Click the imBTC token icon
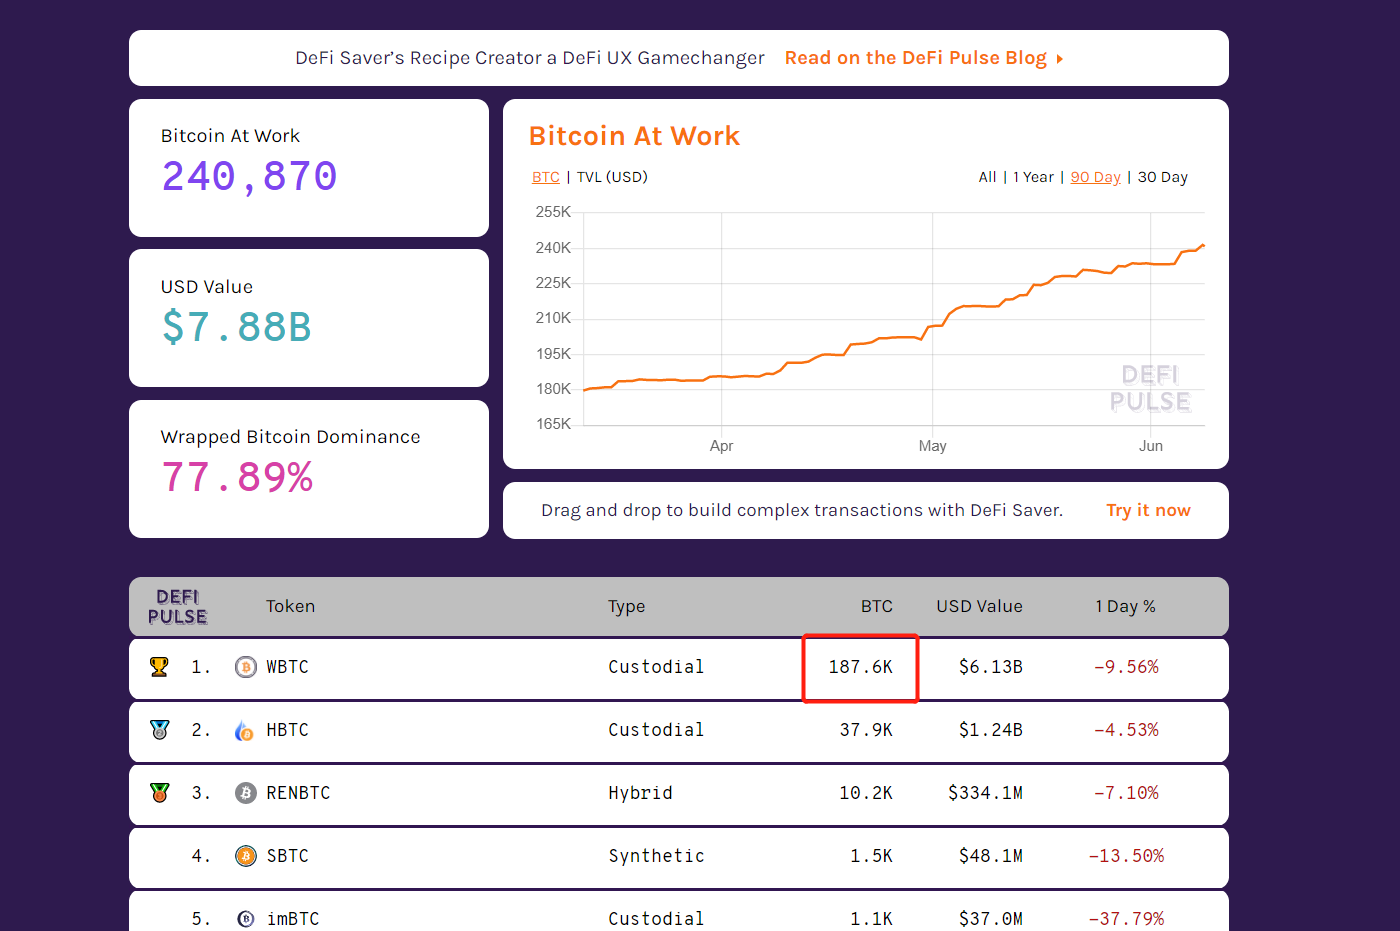 coord(246,919)
